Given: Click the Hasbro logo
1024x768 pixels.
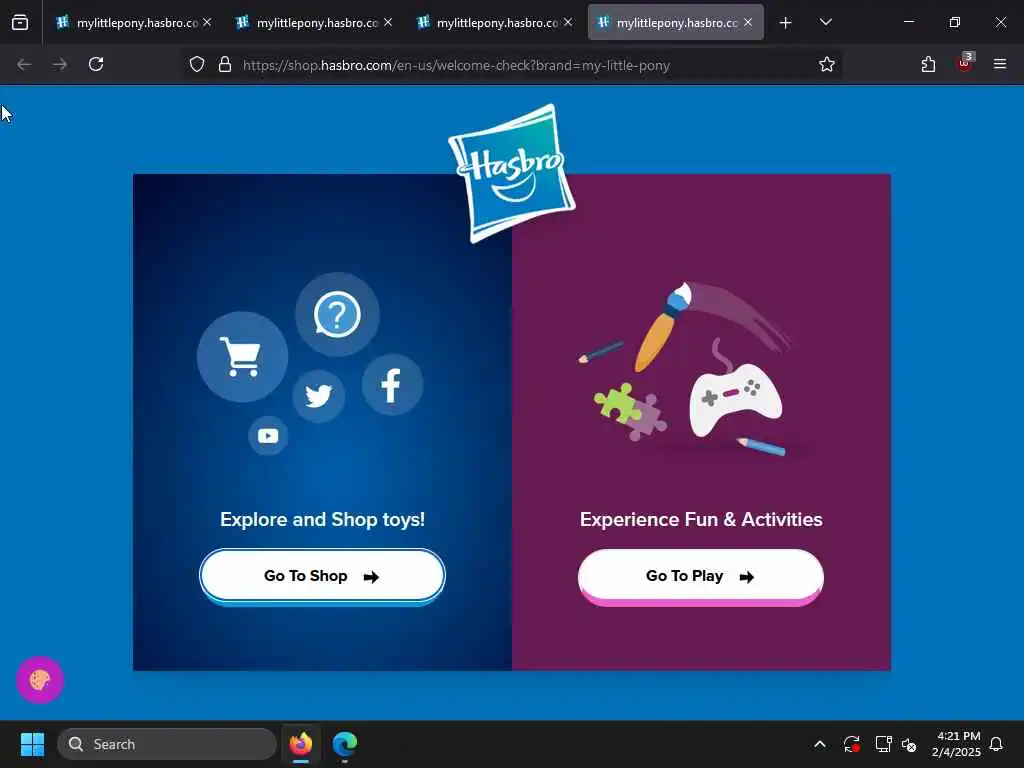Looking at the screenshot, I should [511, 173].
